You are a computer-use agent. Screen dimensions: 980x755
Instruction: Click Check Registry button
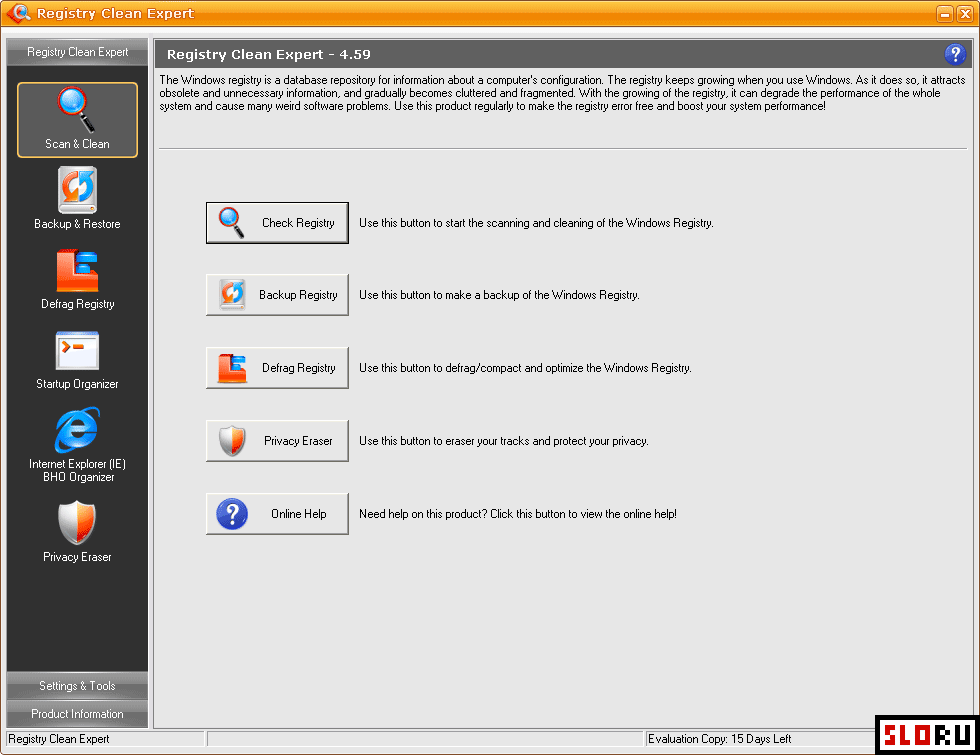(278, 222)
